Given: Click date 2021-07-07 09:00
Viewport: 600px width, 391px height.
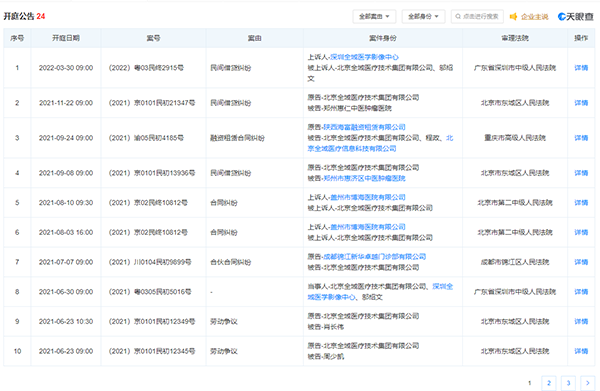Looking at the screenshot, I should point(66,262).
